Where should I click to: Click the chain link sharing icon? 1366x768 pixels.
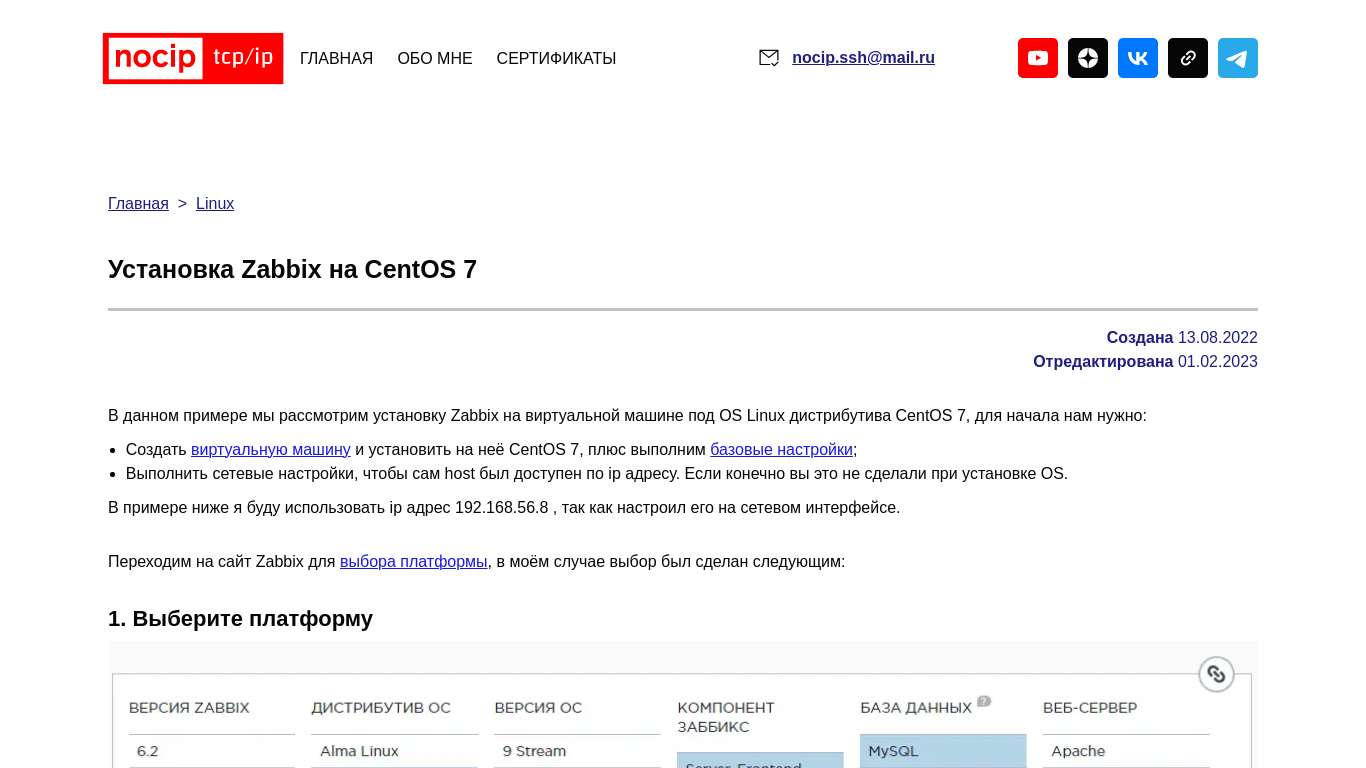point(1187,58)
